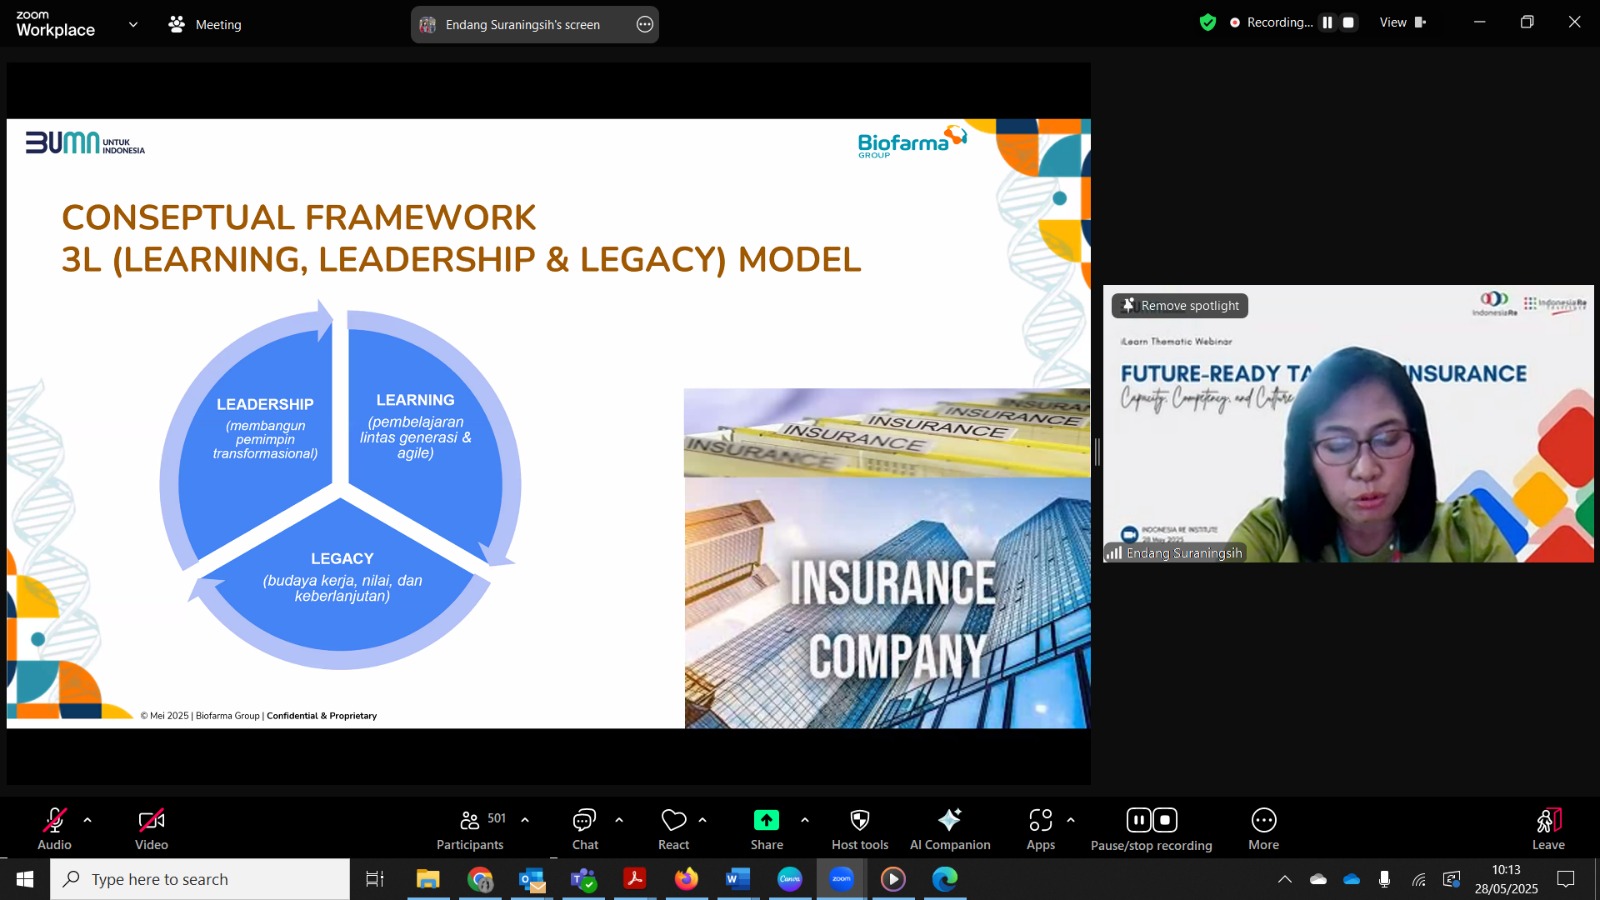Click the Windows search box
Viewport: 1600px width, 900px height.
[200, 879]
